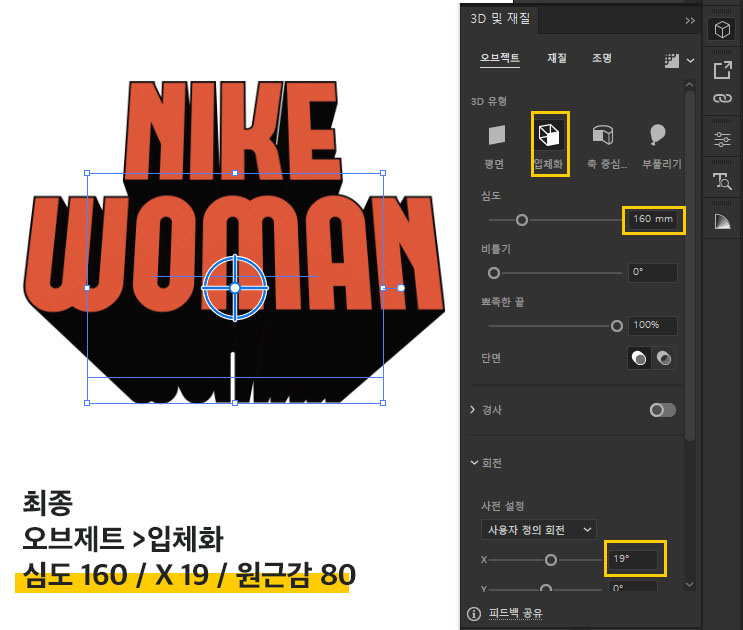Select the 평면 (Plane) 3D type icon
The width and height of the screenshot is (743, 630).
(x=496, y=135)
